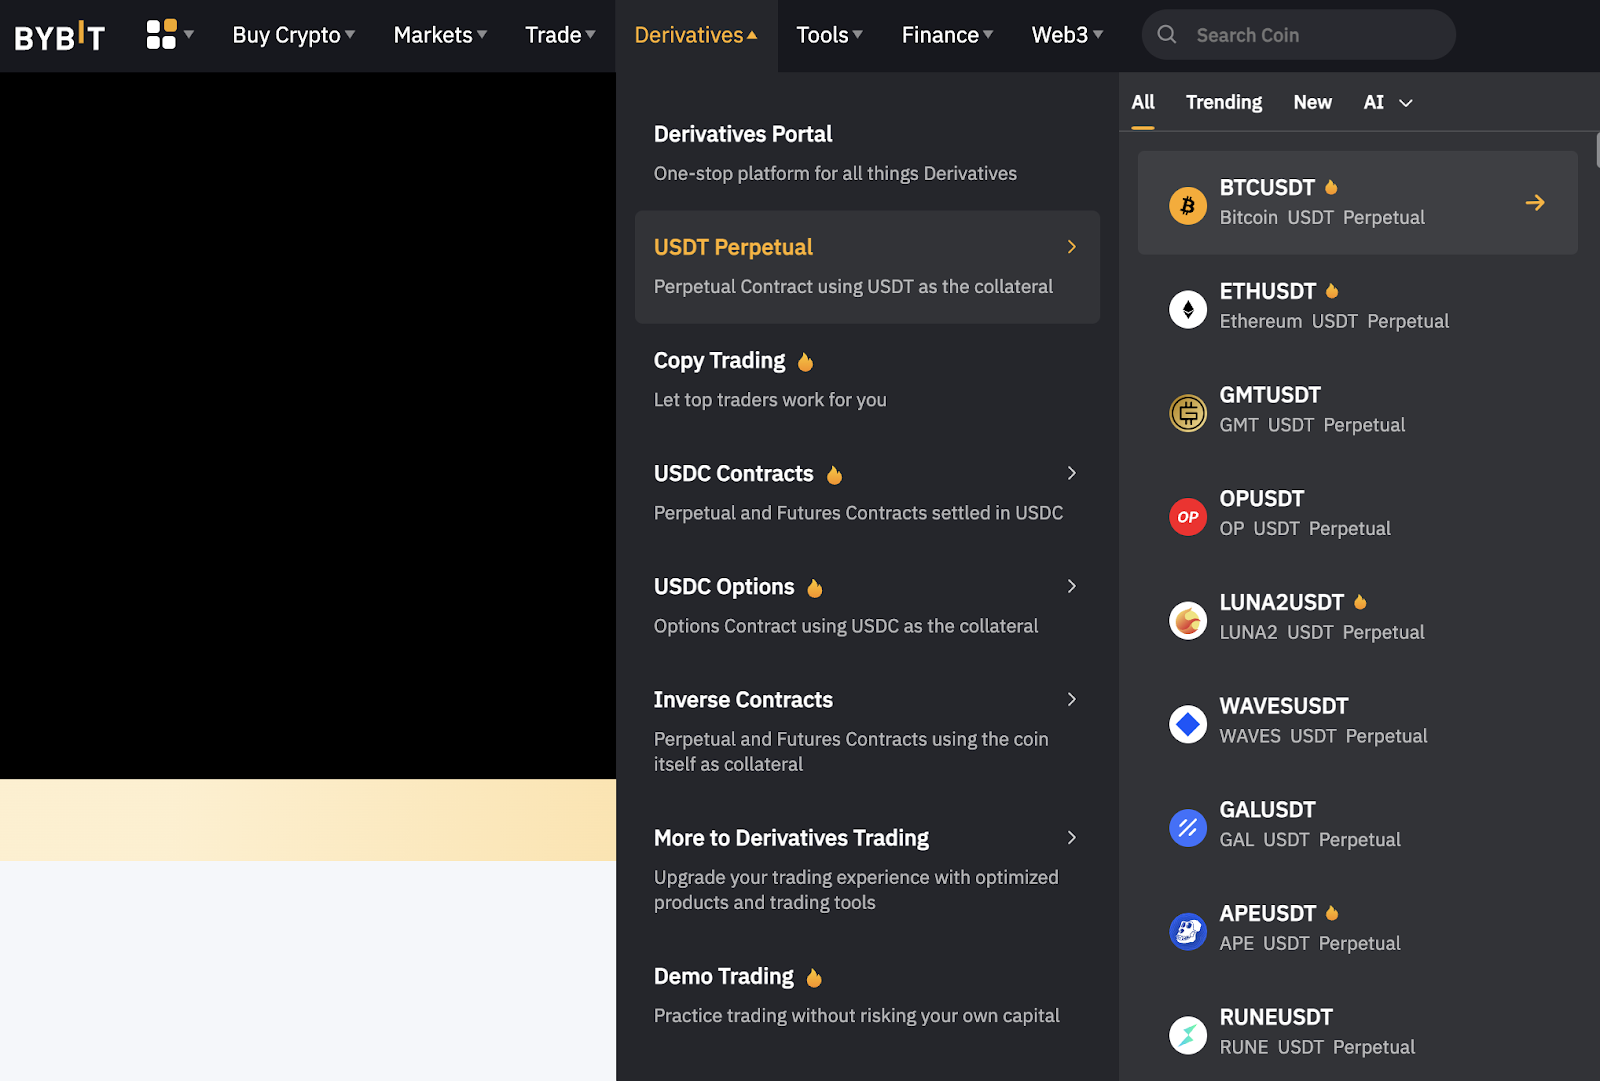Click the flame icon beside Copy Trading

pyautogui.click(x=805, y=362)
